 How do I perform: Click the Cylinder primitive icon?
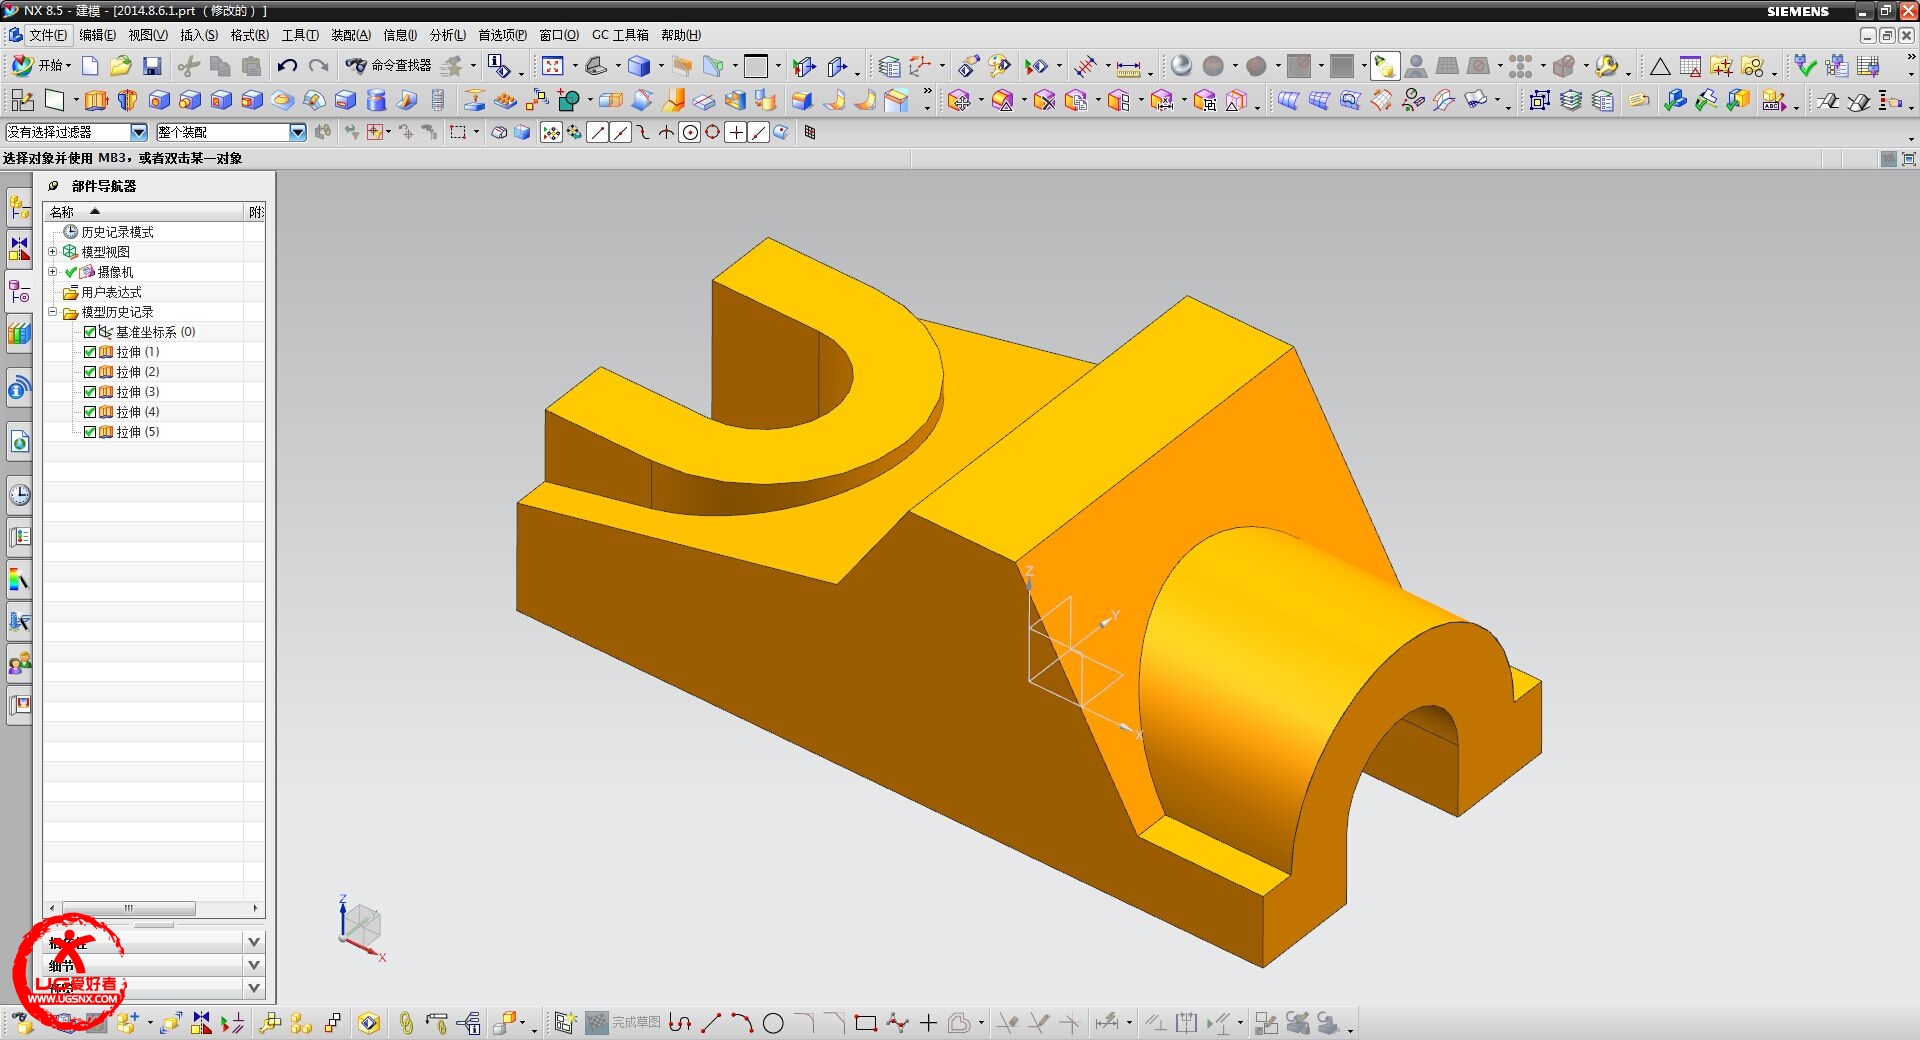click(376, 100)
